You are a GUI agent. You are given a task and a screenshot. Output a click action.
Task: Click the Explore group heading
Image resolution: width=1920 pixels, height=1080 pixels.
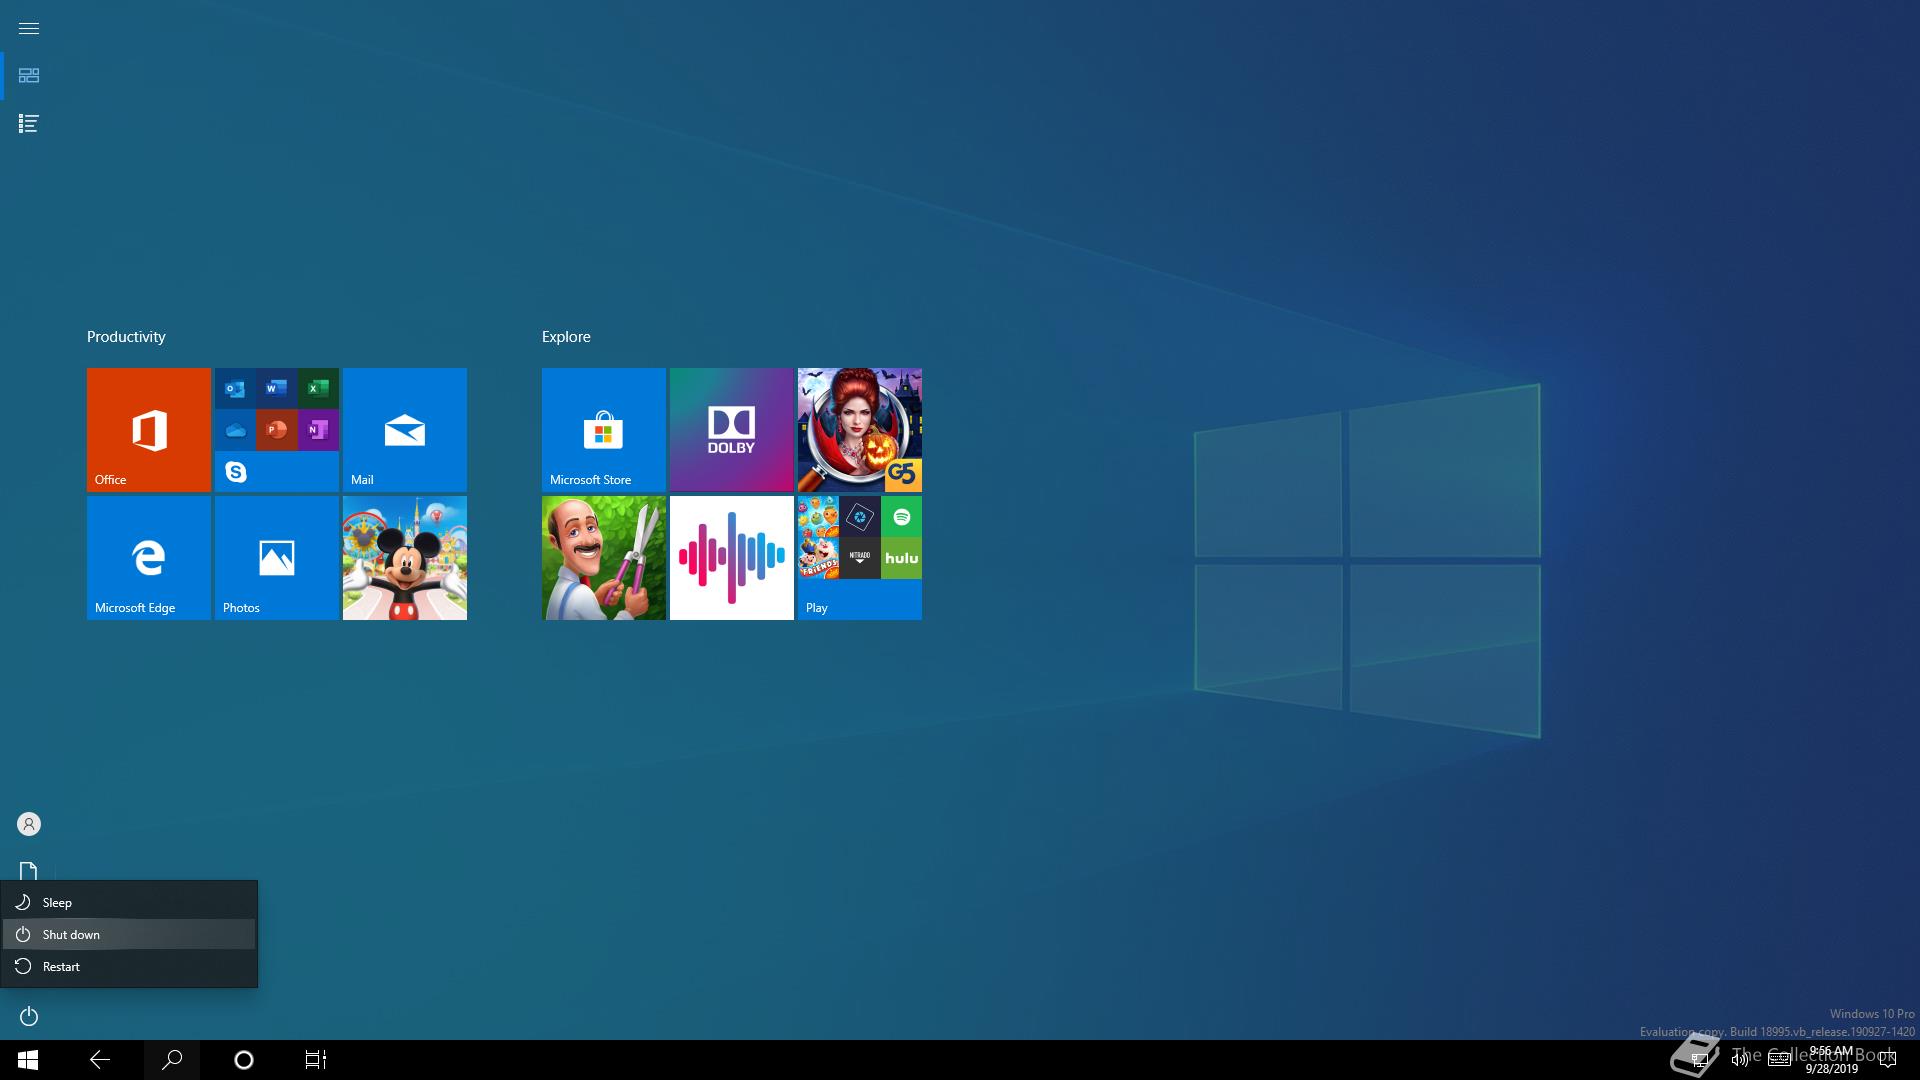click(566, 337)
